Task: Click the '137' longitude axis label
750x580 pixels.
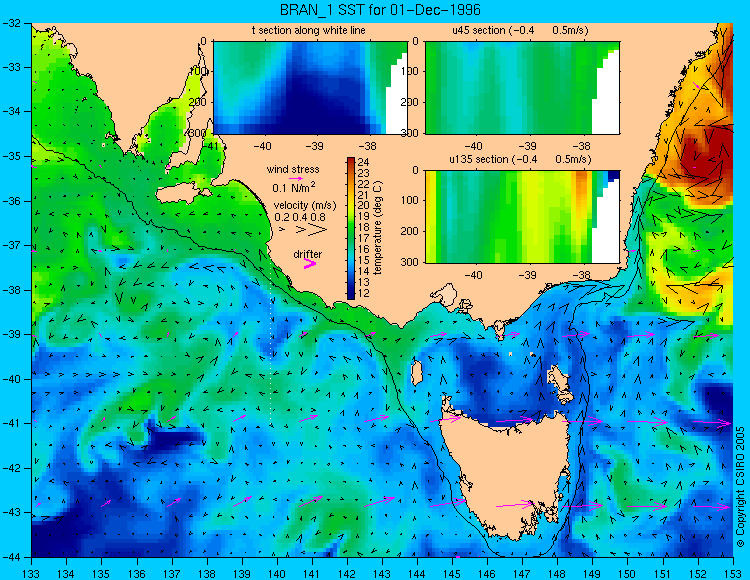Action: (172, 574)
